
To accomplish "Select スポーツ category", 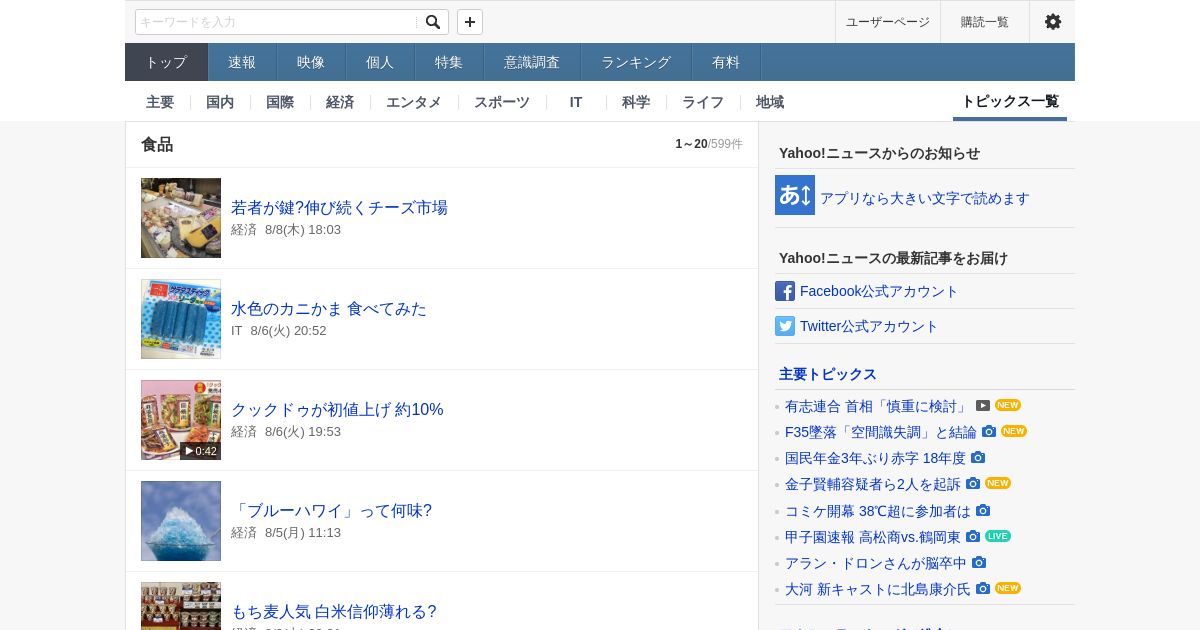I will coord(502,102).
